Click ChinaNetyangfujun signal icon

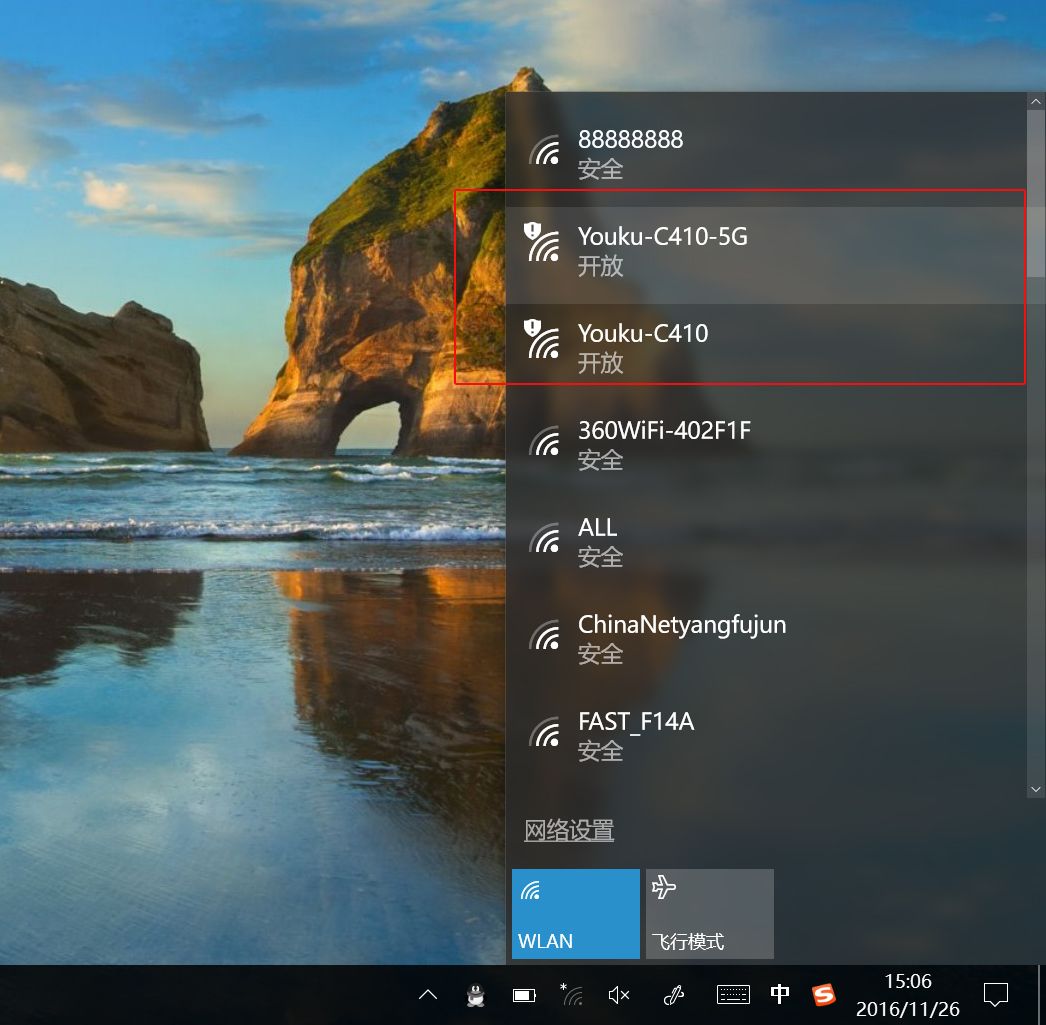click(x=544, y=635)
